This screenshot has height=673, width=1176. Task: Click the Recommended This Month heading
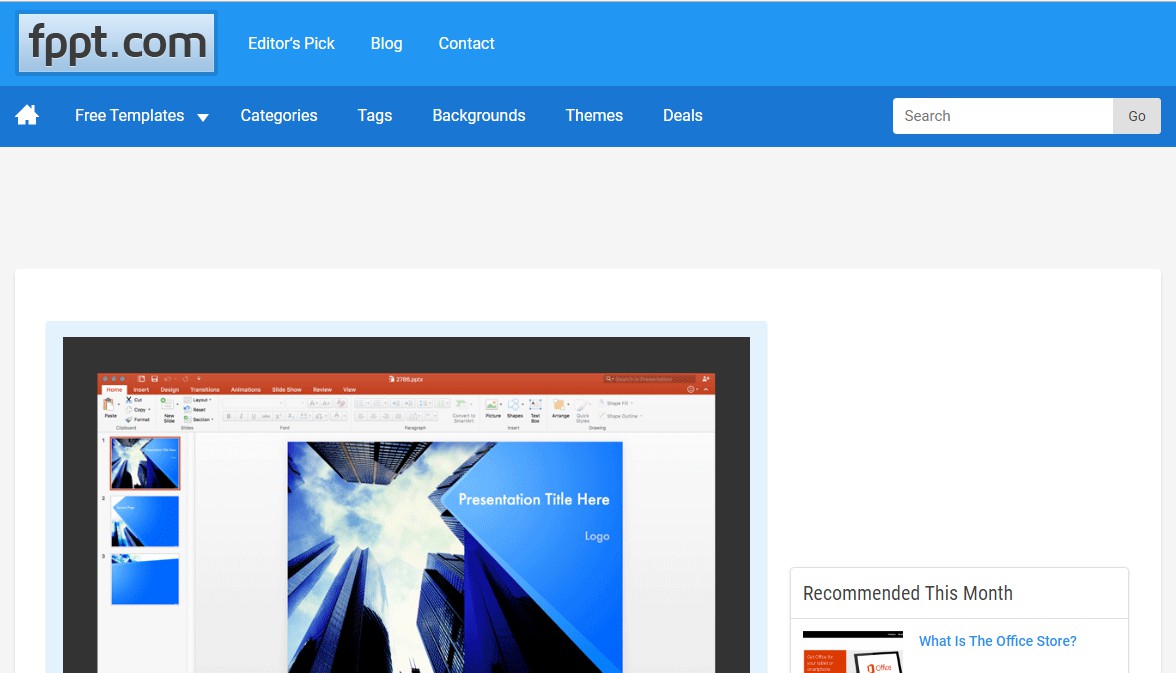pos(908,593)
